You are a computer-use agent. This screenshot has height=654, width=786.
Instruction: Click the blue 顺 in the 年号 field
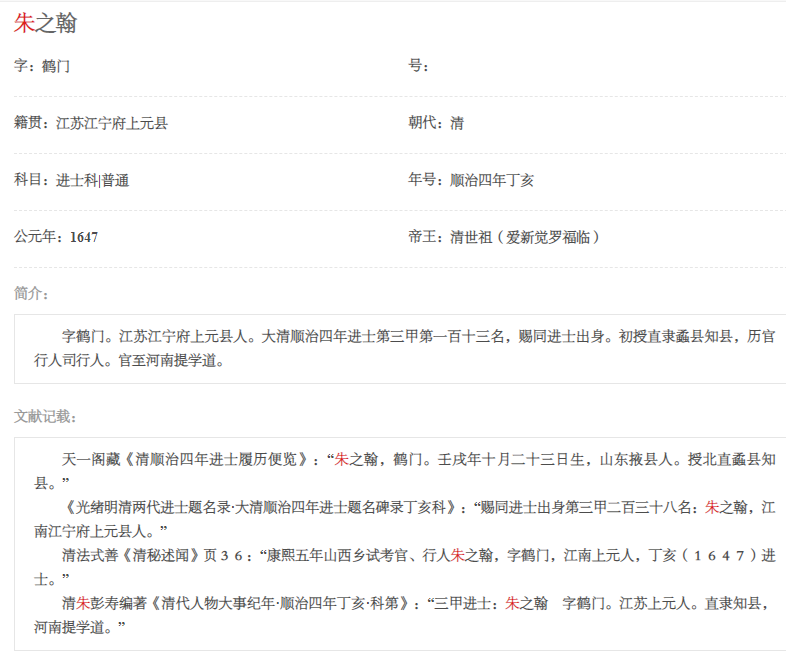457,180
